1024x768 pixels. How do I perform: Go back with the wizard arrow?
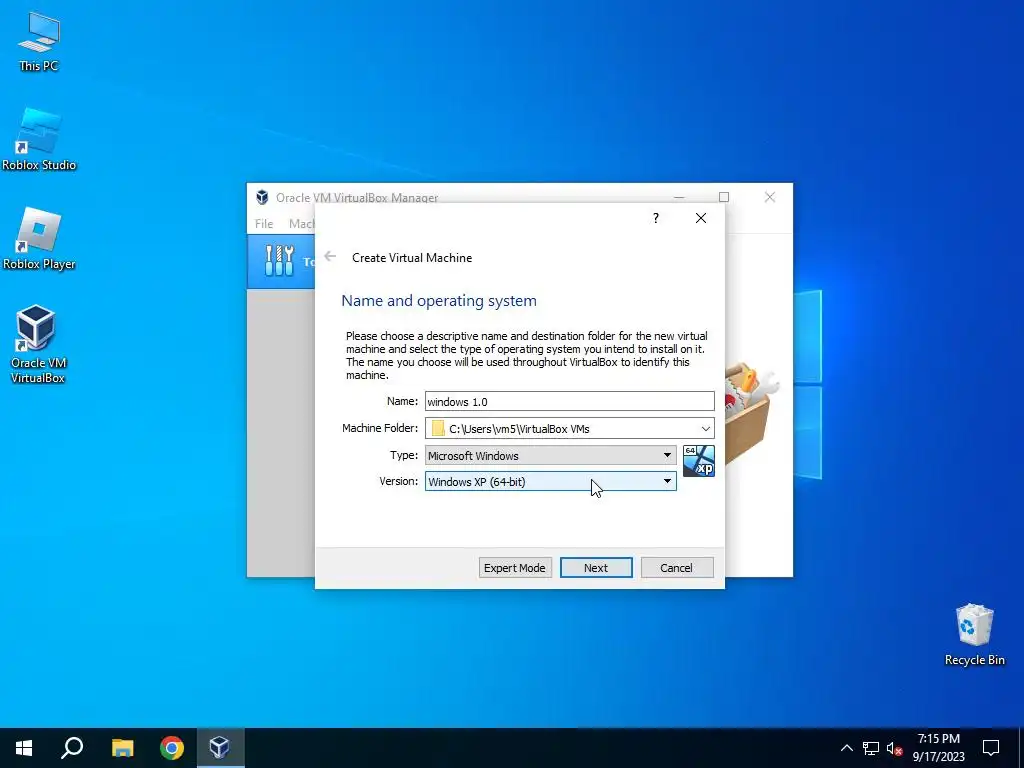330,257
